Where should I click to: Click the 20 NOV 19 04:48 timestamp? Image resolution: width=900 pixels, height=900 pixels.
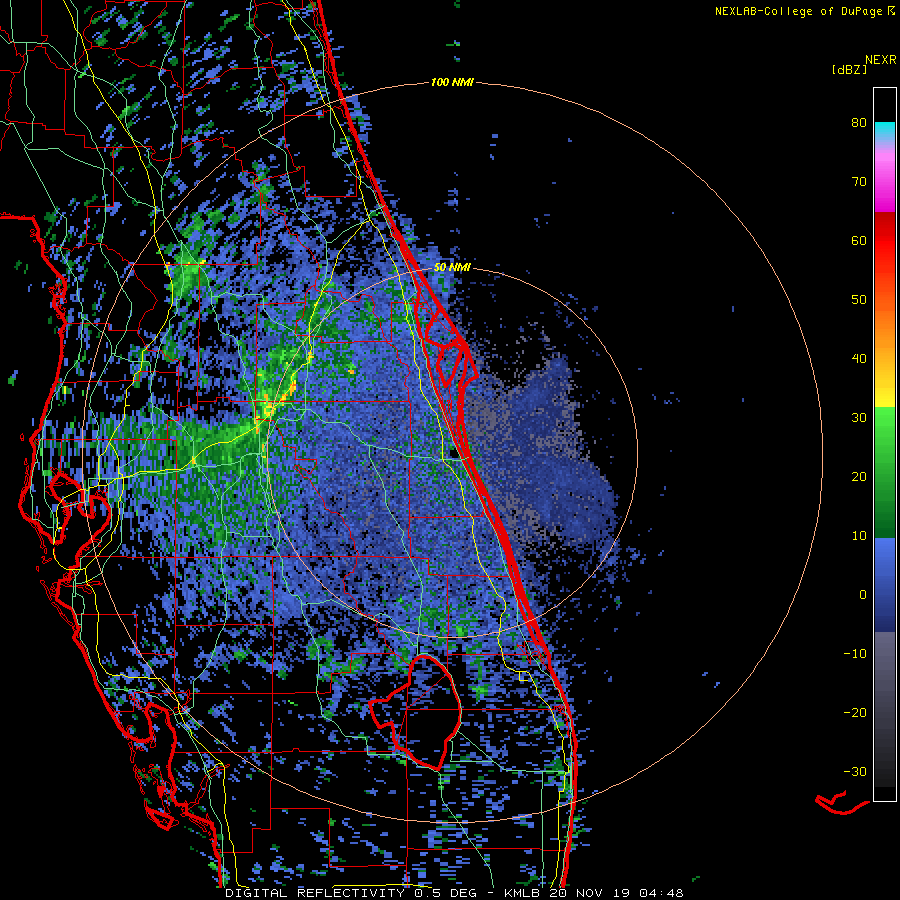tap(616, 893)
